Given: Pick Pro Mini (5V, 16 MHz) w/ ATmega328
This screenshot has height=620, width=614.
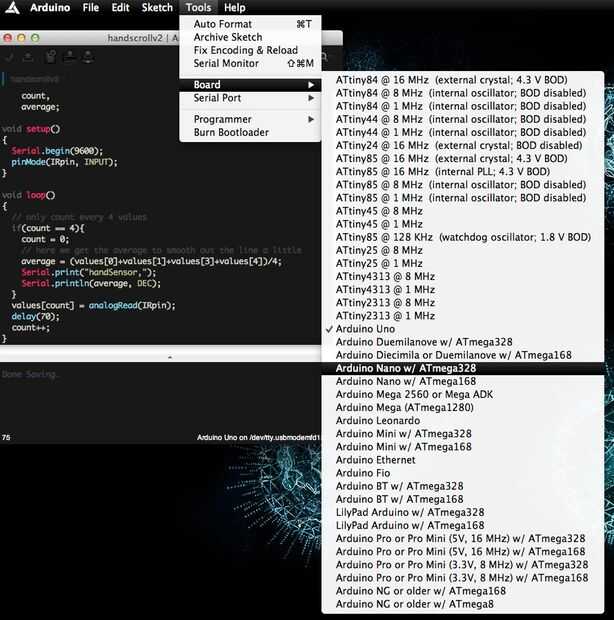Looking at the screenshot, I should pos(463,539).
